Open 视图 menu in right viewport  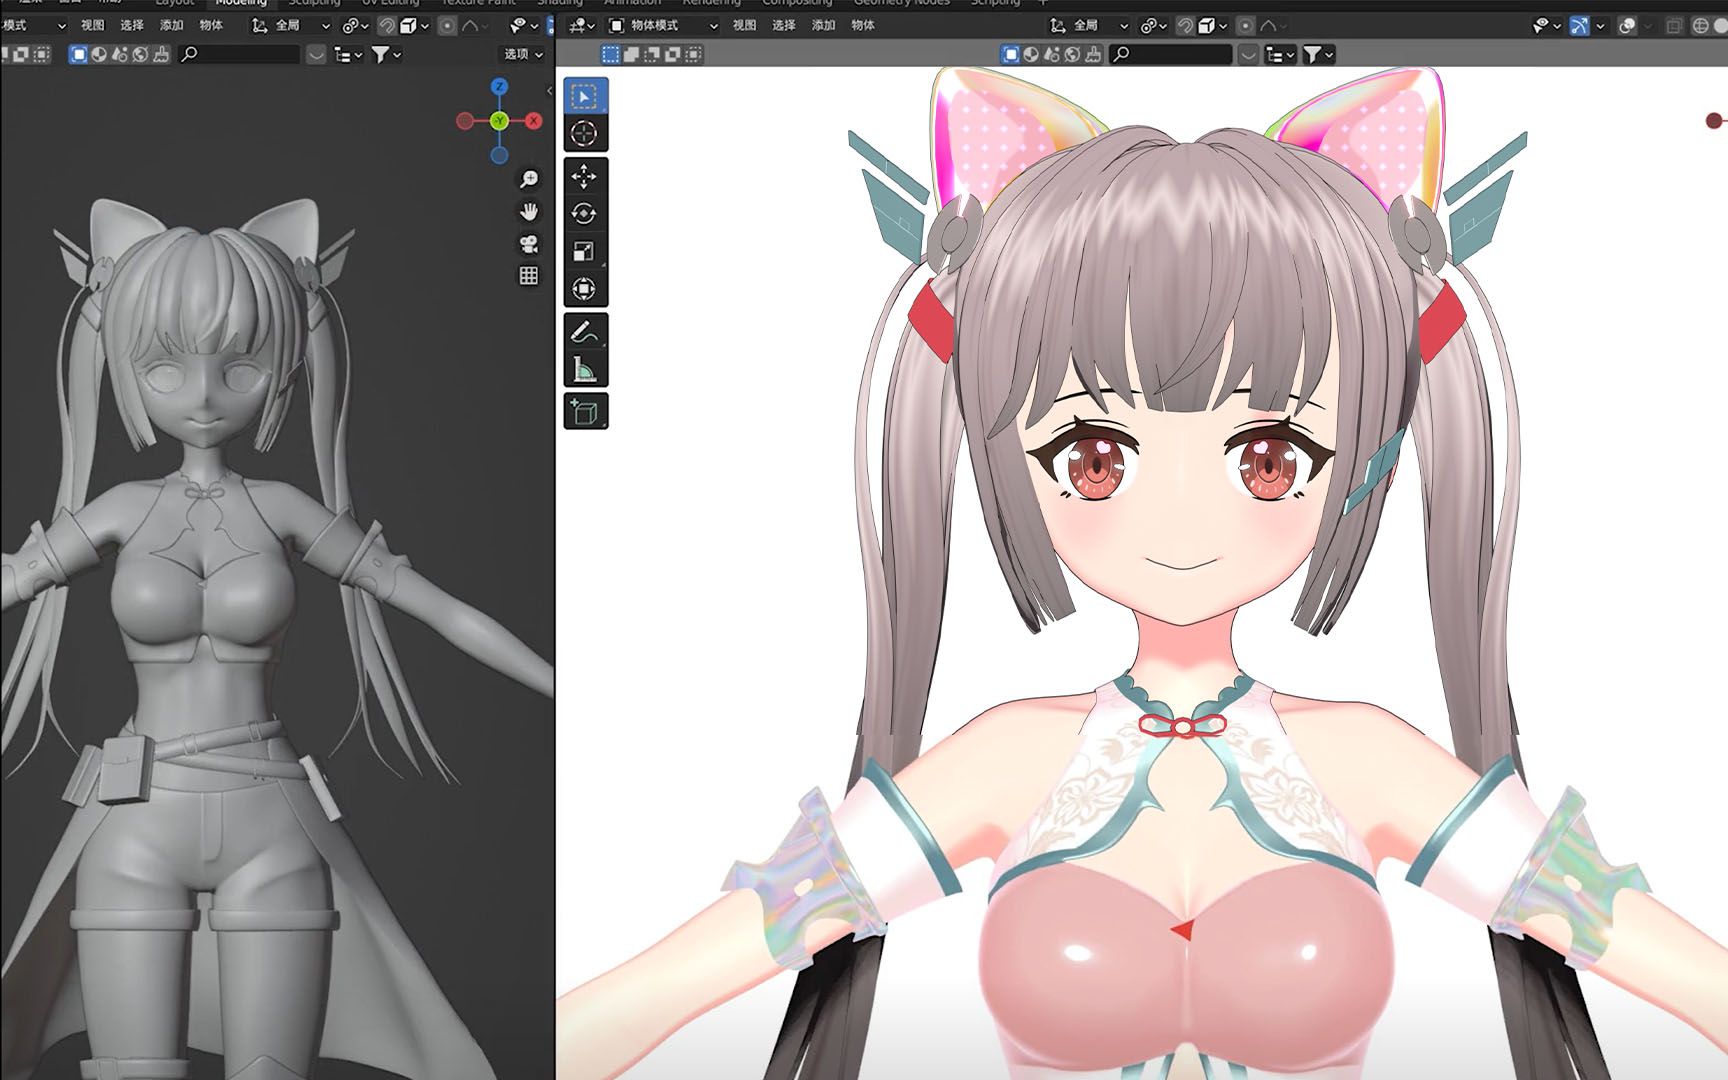tap(745, 25)
